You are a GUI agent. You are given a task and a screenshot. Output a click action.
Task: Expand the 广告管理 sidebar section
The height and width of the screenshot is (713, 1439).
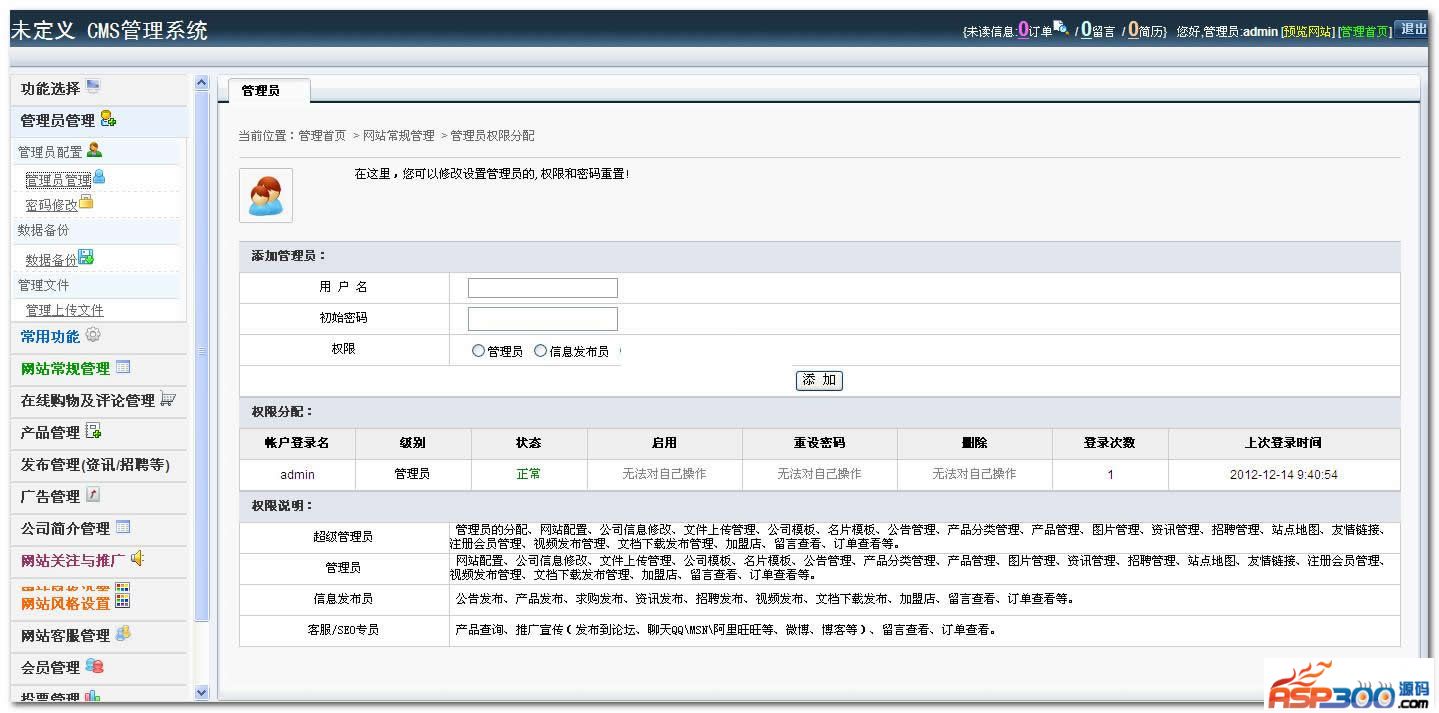[50, 497]
